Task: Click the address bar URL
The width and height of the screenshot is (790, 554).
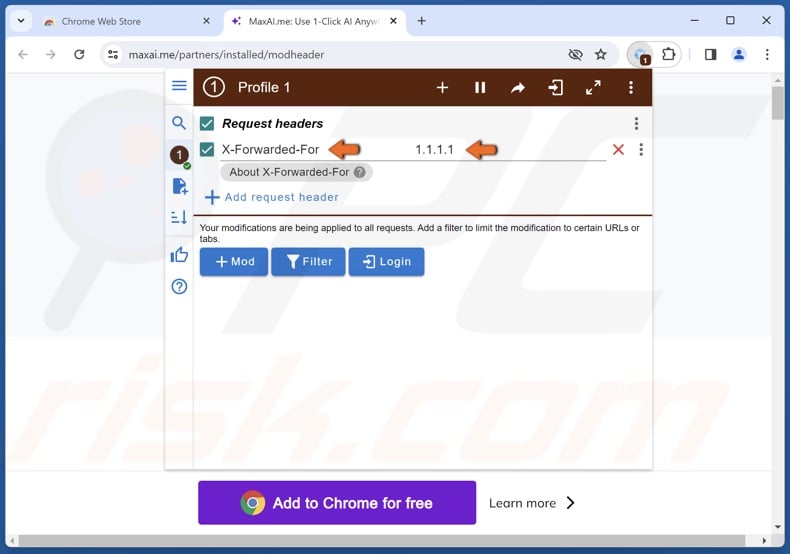Action: coord(226,54)
